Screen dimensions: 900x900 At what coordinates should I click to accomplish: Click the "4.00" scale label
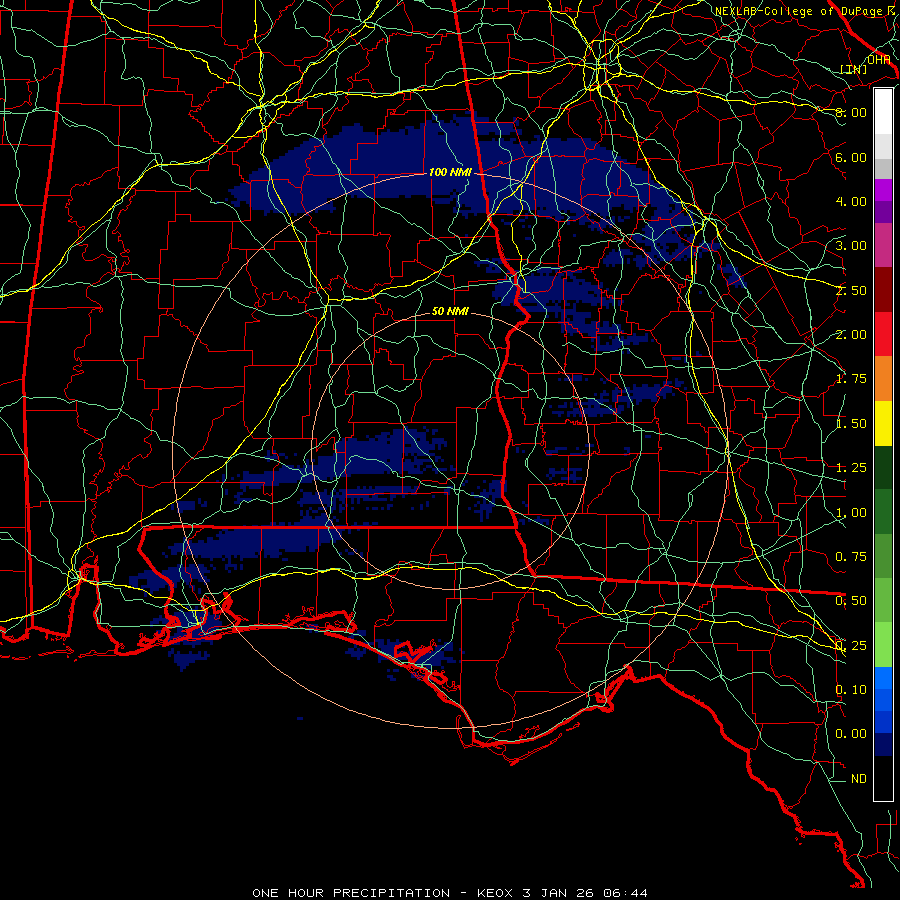(x=851, y=201)
